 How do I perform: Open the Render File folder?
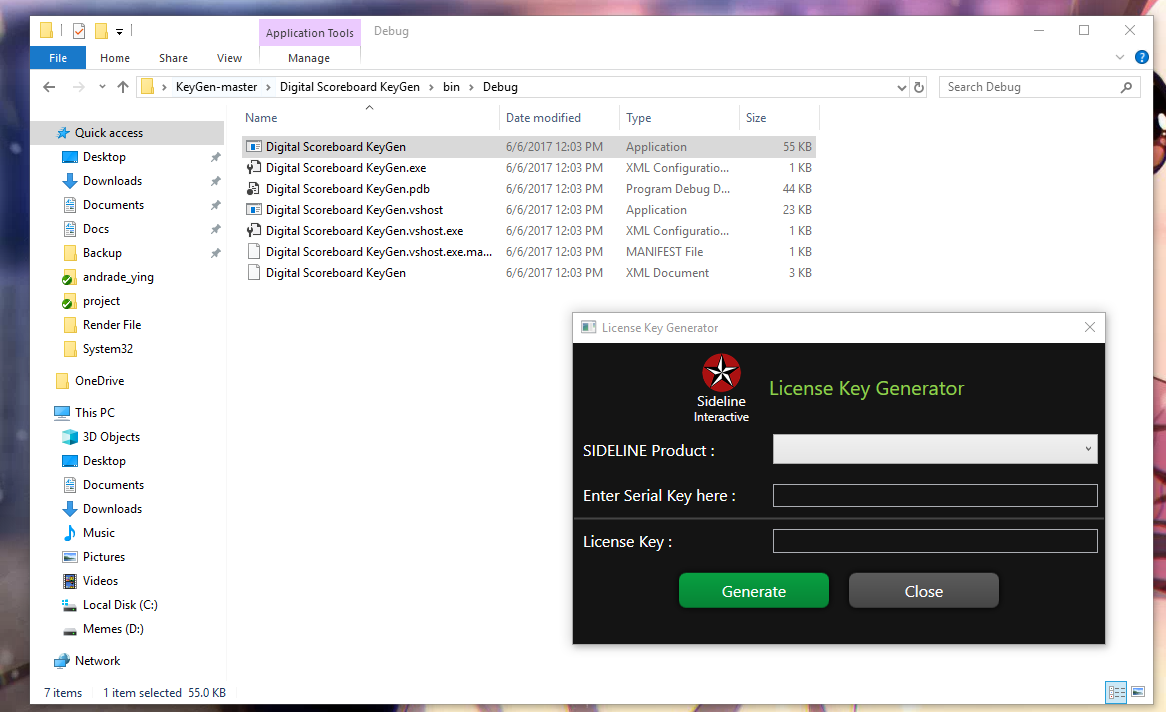(x=112, y=324)
